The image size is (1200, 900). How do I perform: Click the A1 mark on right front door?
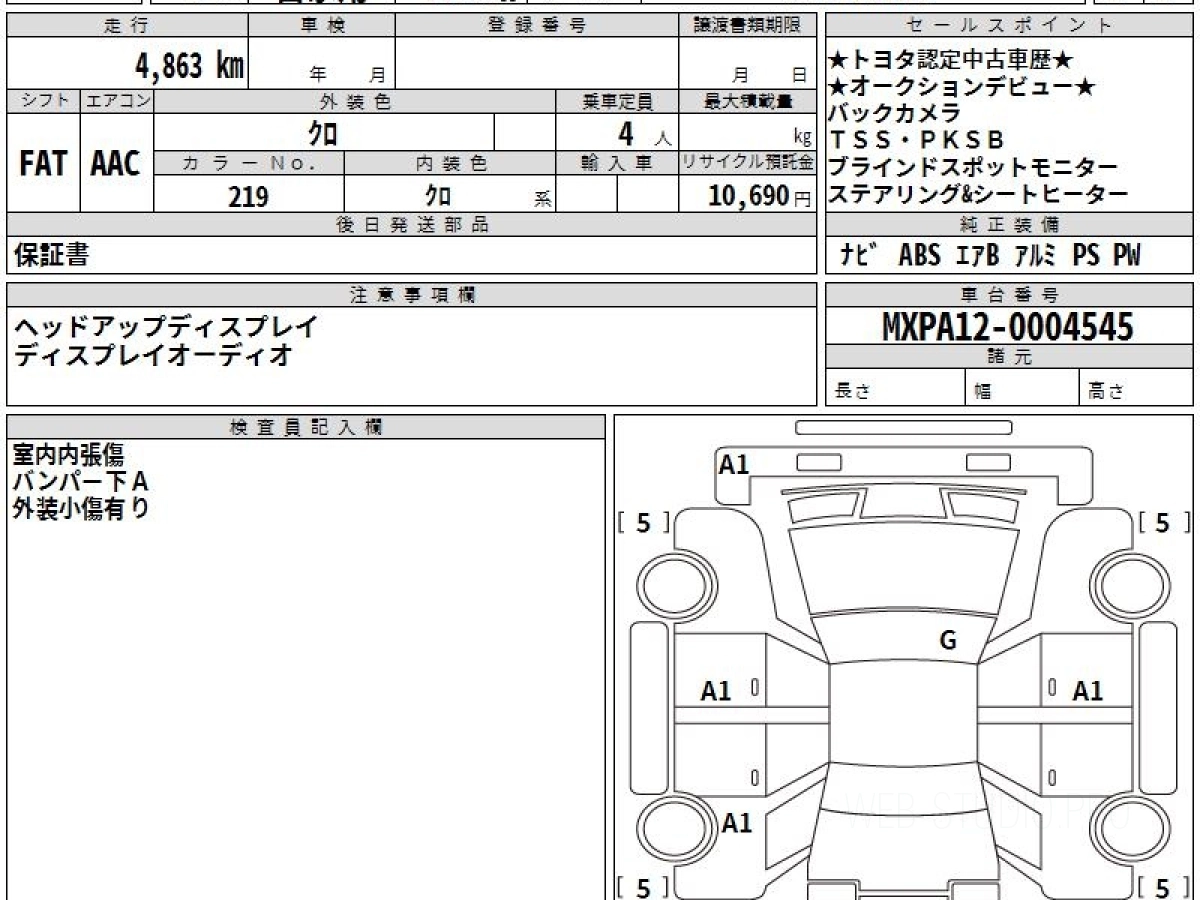click(x=1088, y=691)
